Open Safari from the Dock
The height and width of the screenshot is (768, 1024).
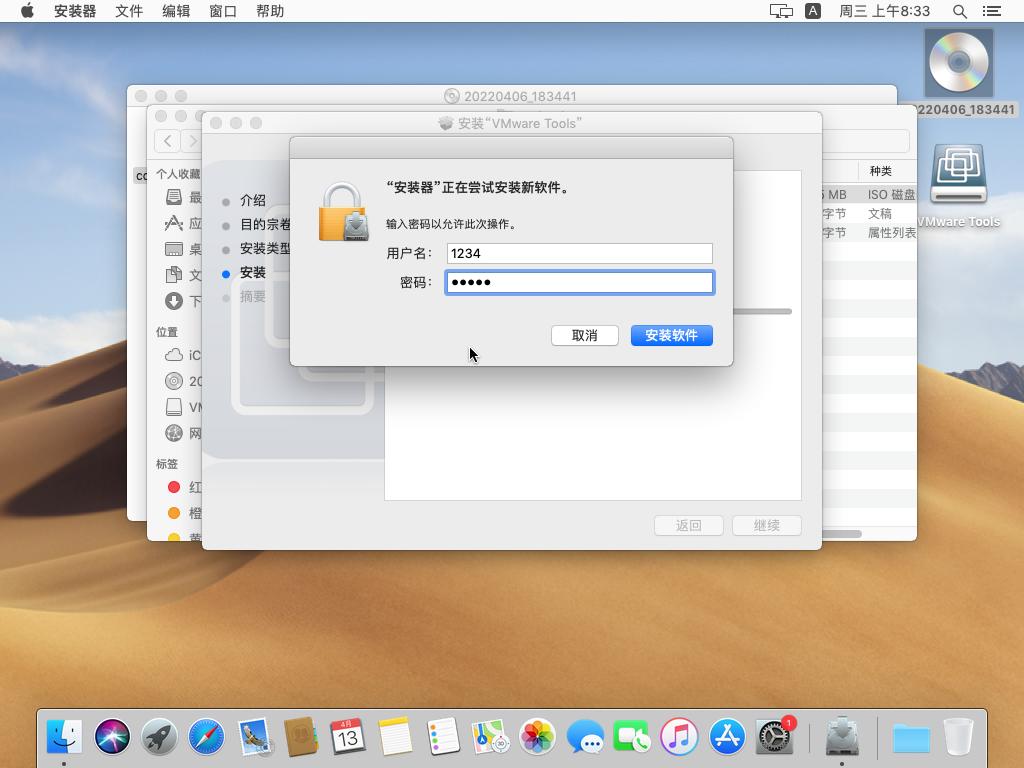coord(206,737)
